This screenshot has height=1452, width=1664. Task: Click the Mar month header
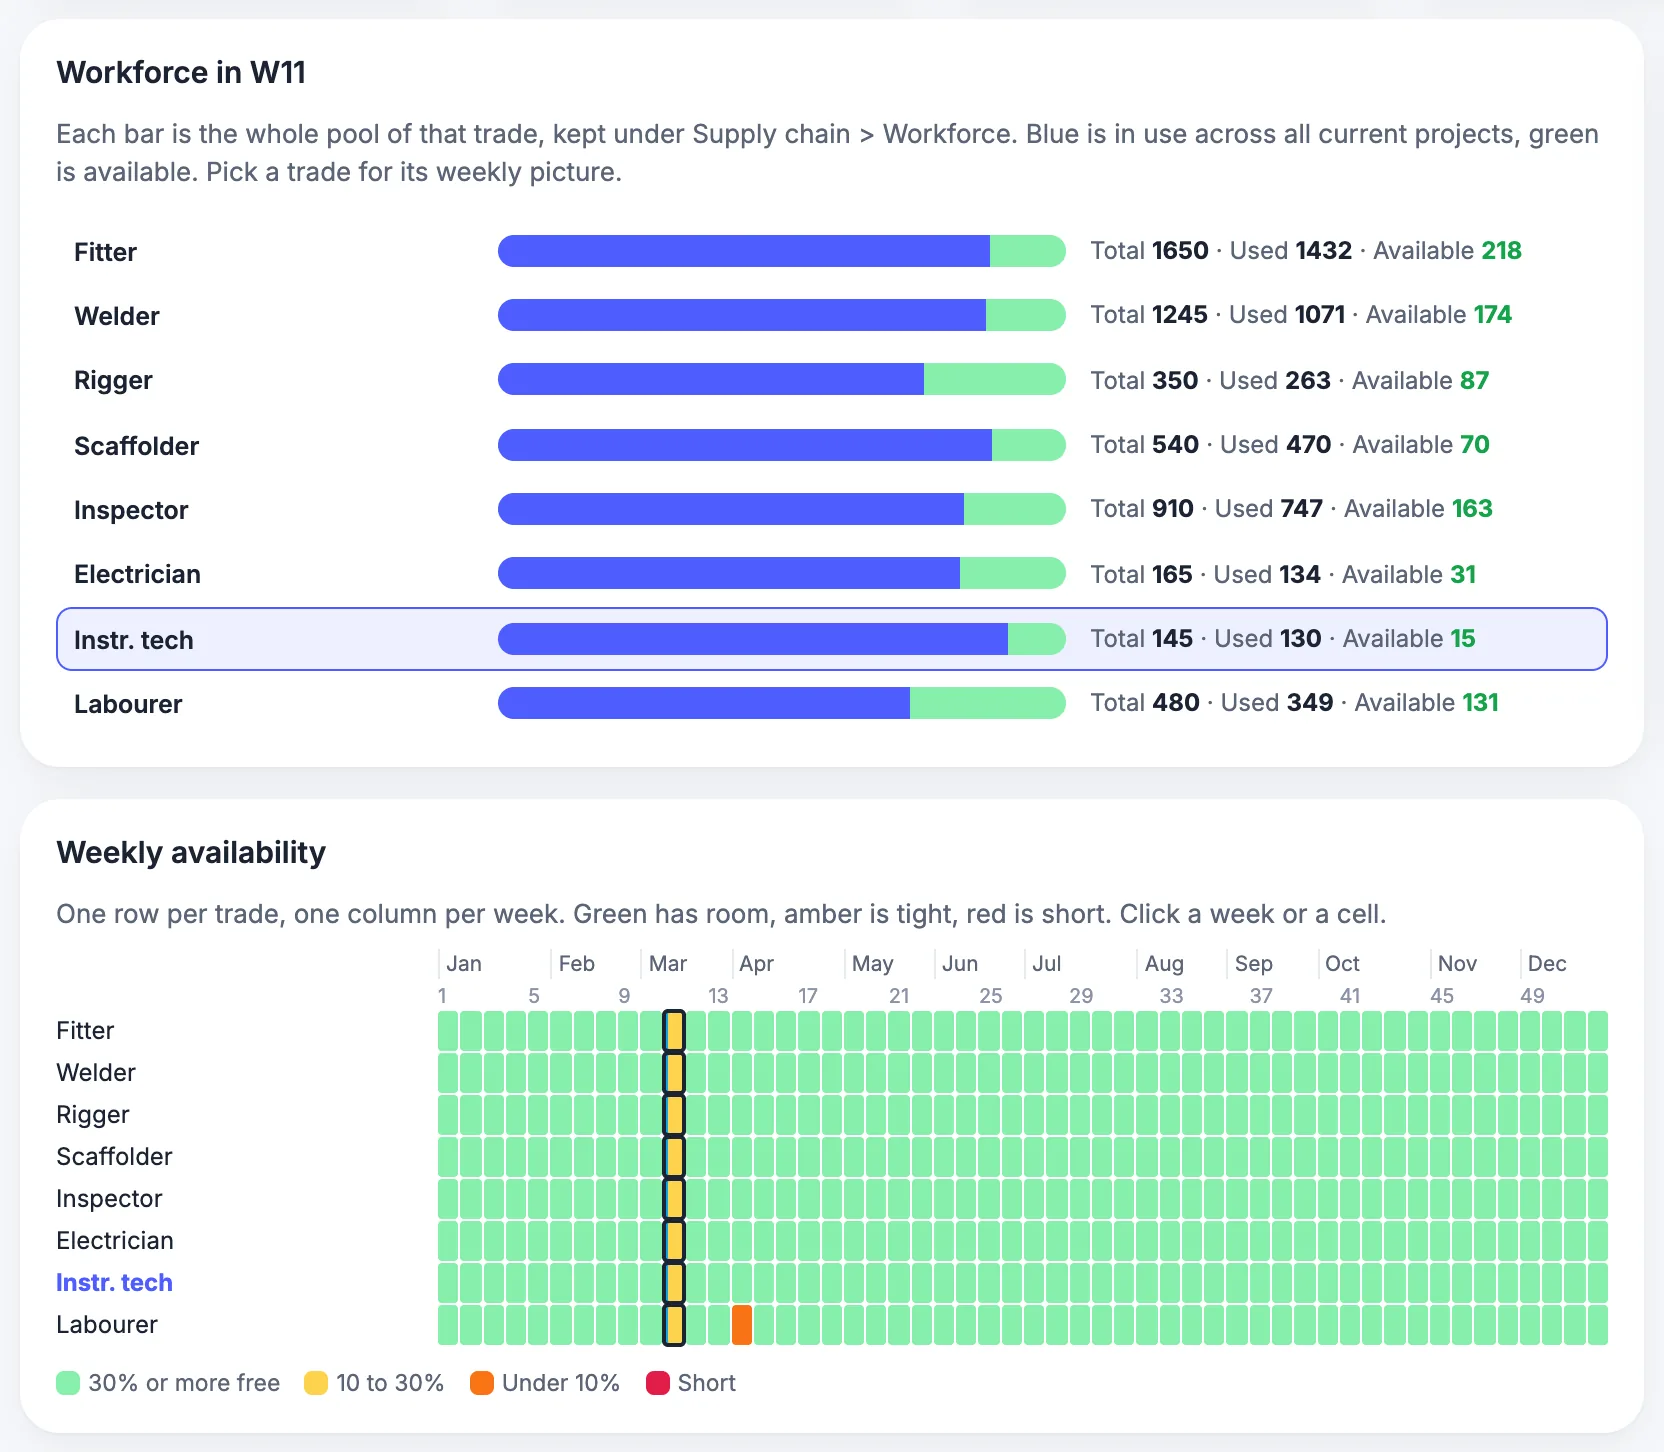[x=668, y=964]
